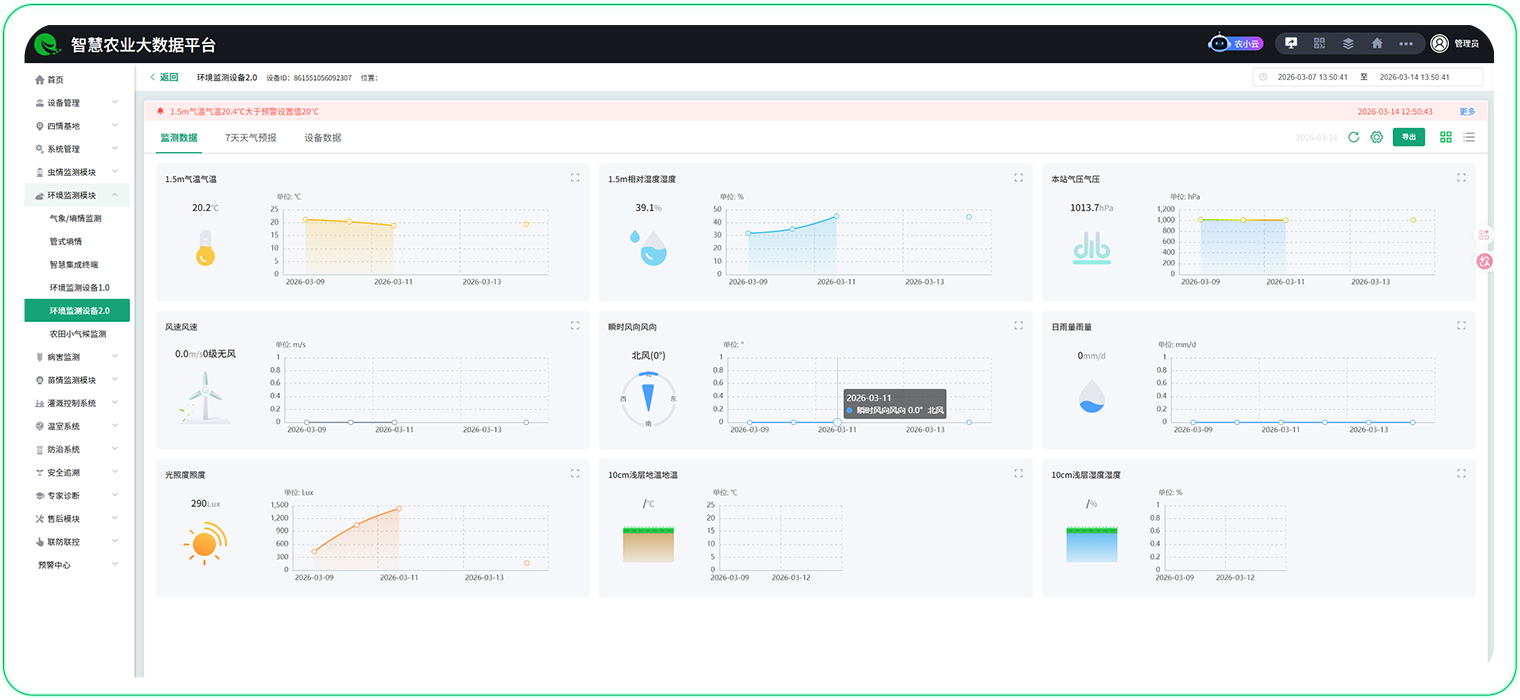Switch to grid card view
This screenshot has width=1520, height=700.
(x=1445, y=137)
